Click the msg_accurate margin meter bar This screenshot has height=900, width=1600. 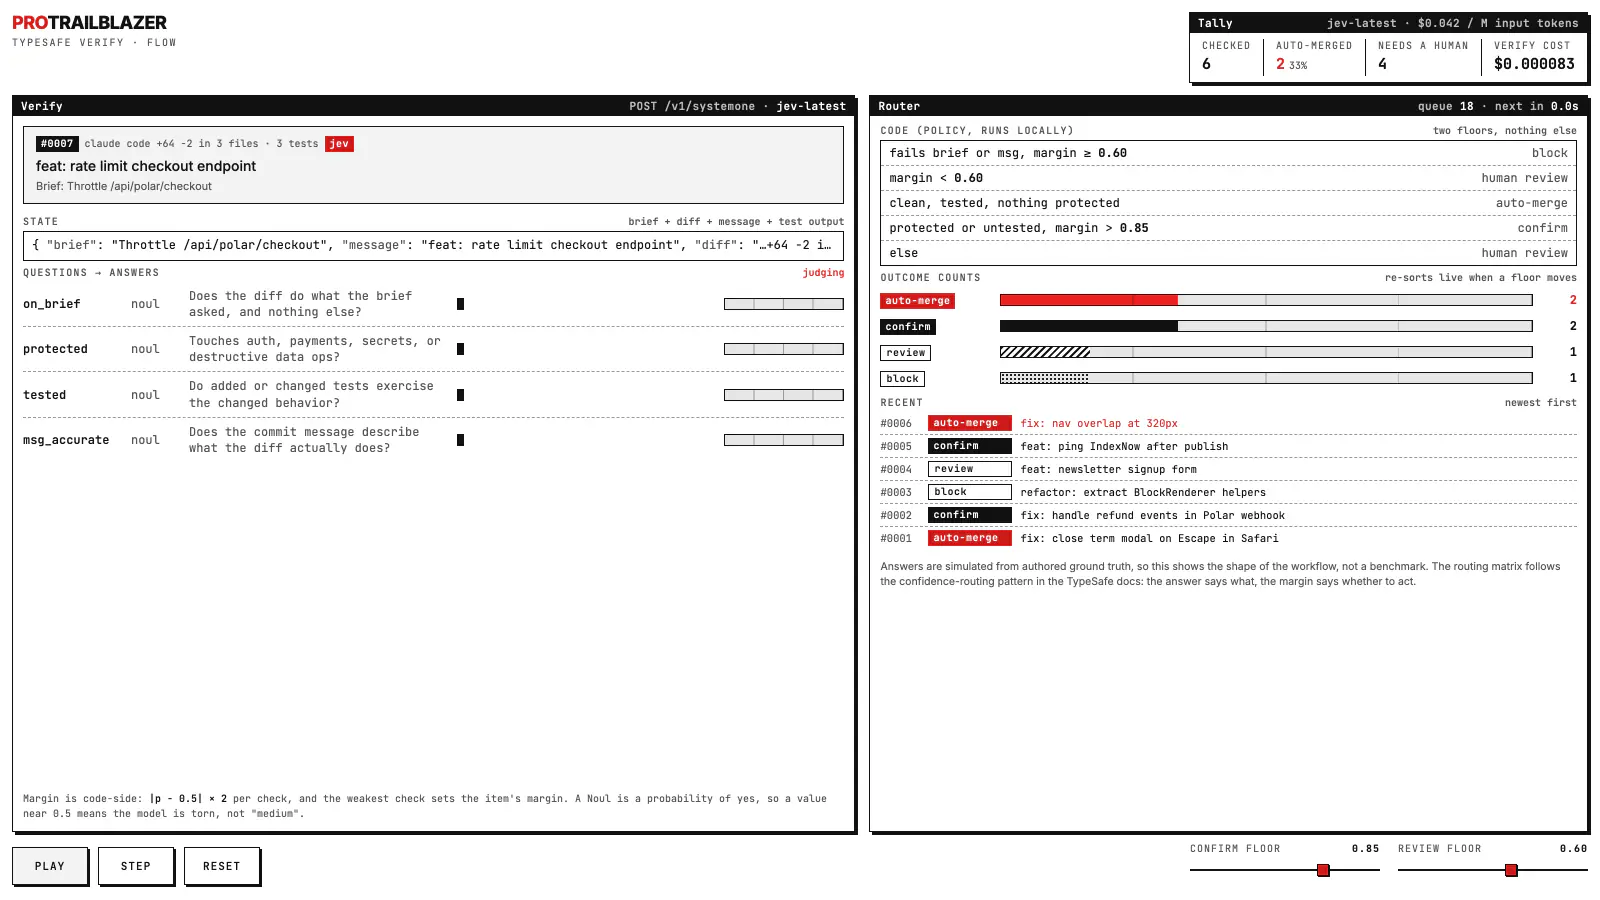(784, 440)
